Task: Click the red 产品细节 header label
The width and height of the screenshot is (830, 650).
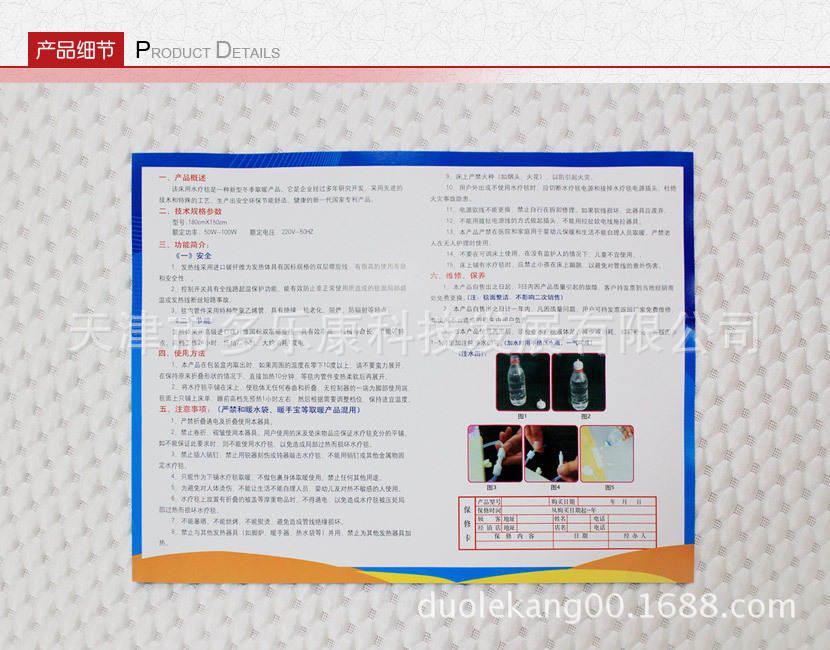Action: 76,50
